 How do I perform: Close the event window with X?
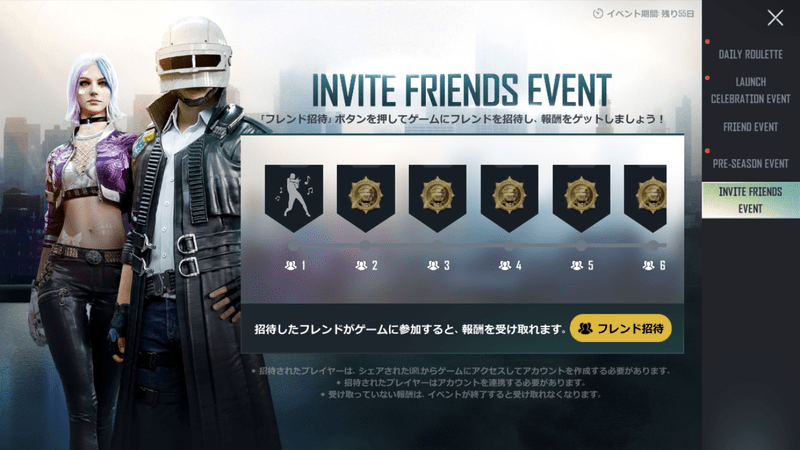click(776, 18)
